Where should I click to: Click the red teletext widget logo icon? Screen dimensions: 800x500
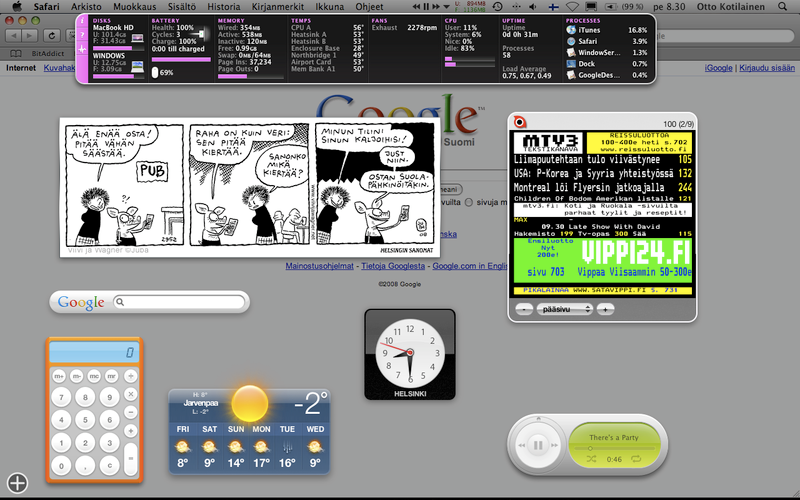point(519,122)
